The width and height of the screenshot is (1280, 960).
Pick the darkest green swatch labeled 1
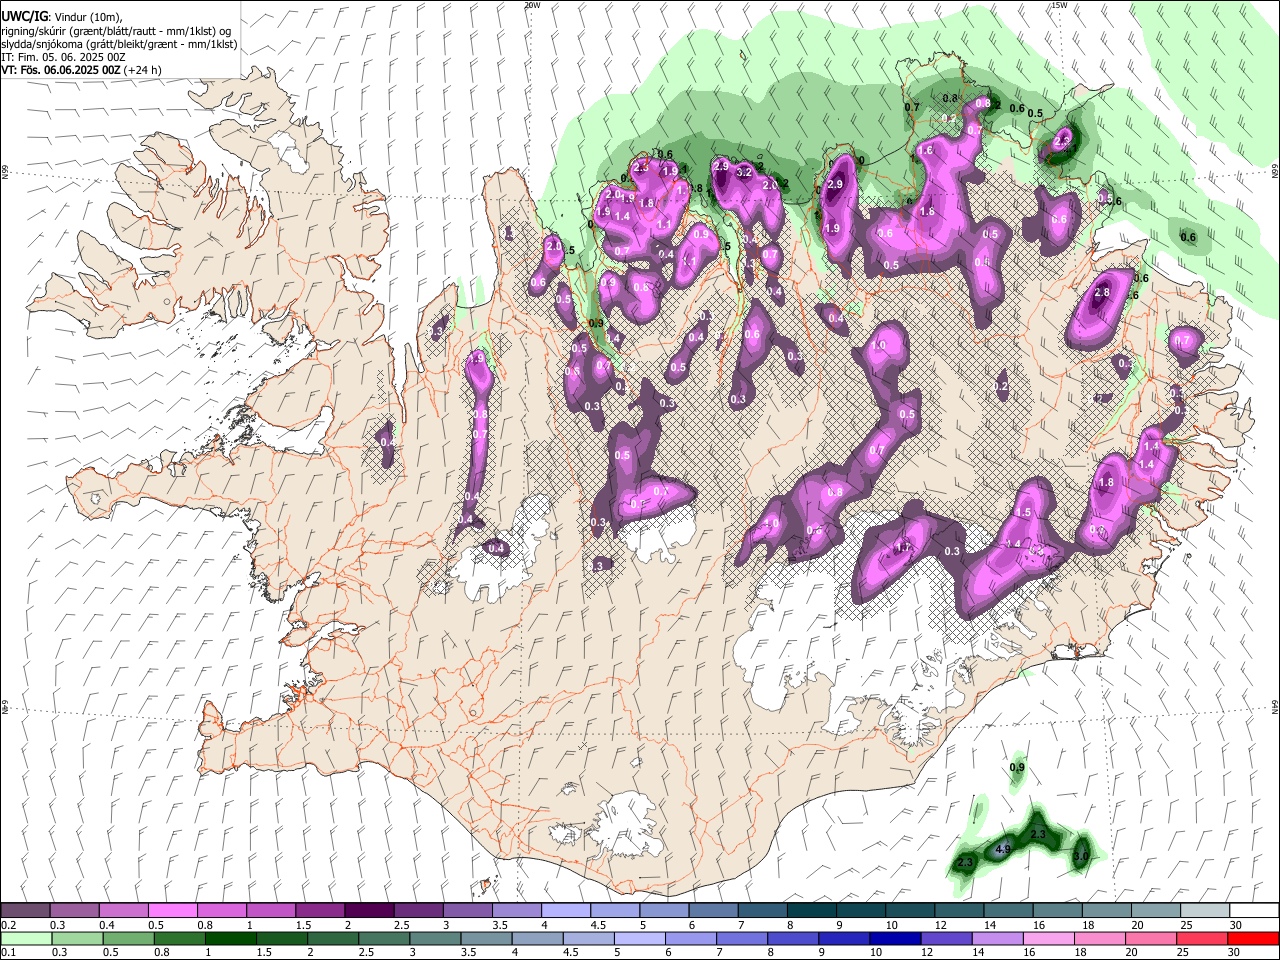point(230,939)
